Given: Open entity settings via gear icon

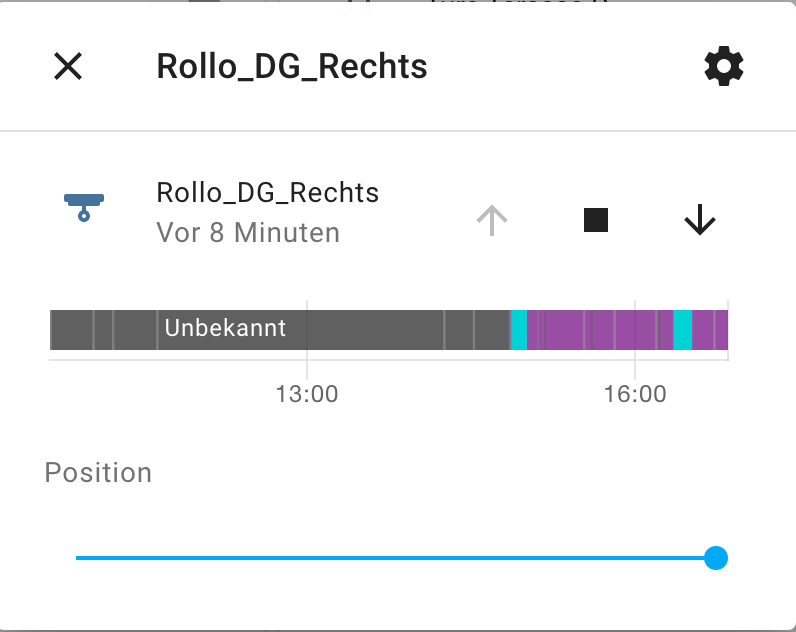Looking at the screenshot, I should click(724, 67).
